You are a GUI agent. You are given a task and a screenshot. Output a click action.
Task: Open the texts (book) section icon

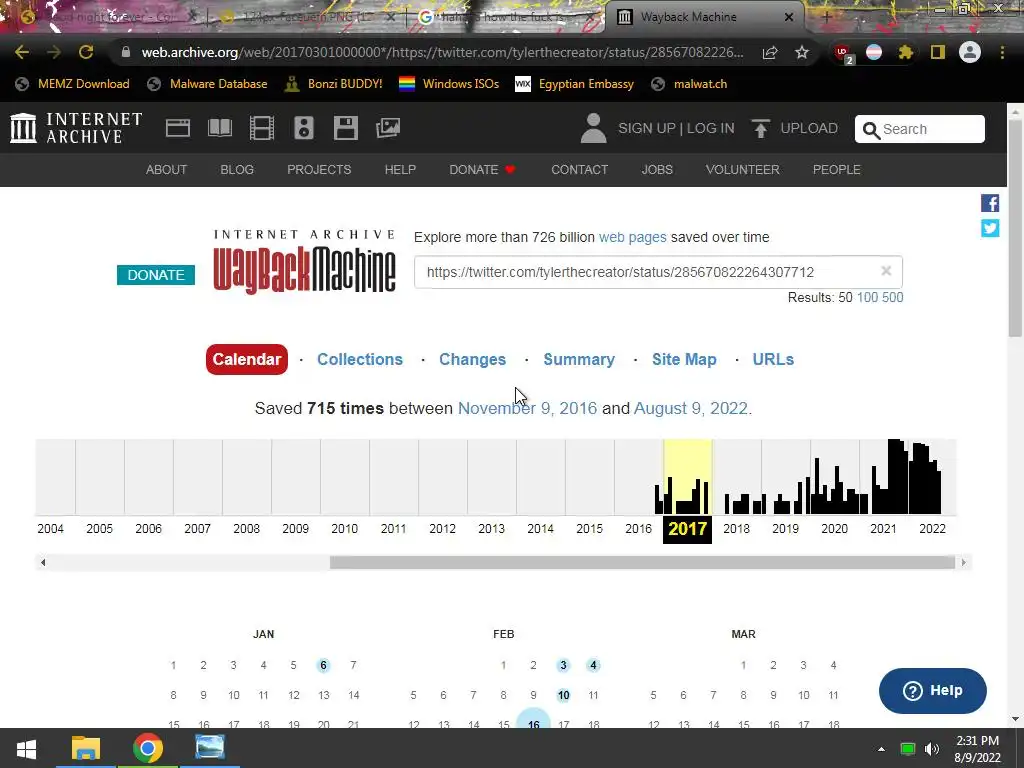click(220, 128)
